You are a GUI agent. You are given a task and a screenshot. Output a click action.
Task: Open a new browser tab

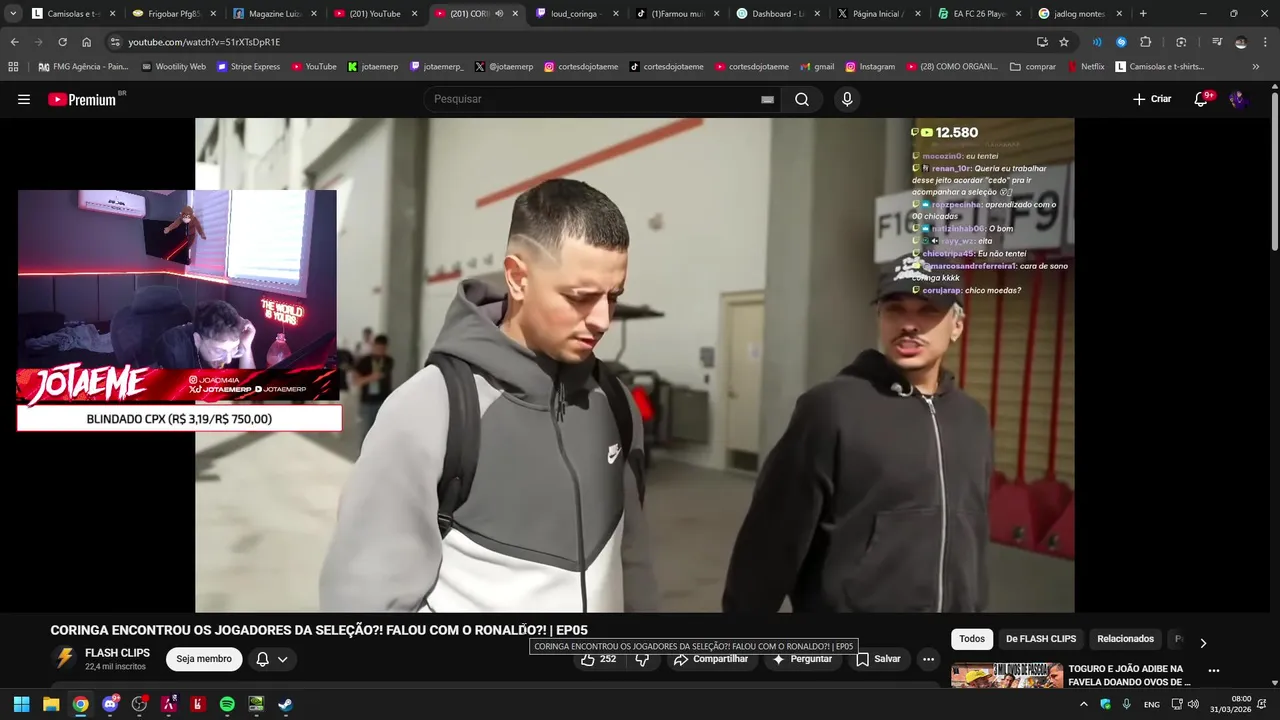click(x=1143, y=14)
